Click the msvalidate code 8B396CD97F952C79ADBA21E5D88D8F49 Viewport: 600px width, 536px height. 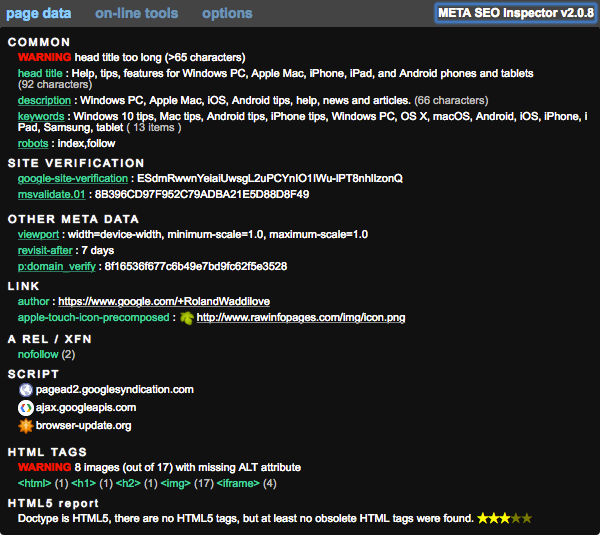pos(202,194)
